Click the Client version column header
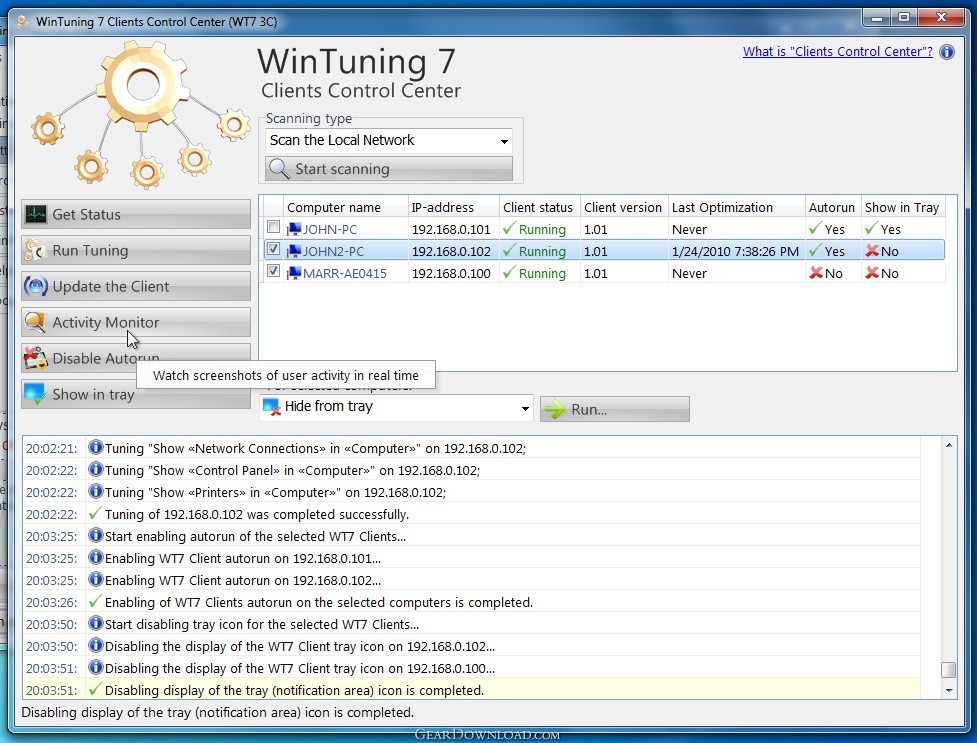977x743 pixels. pos(624,208)
